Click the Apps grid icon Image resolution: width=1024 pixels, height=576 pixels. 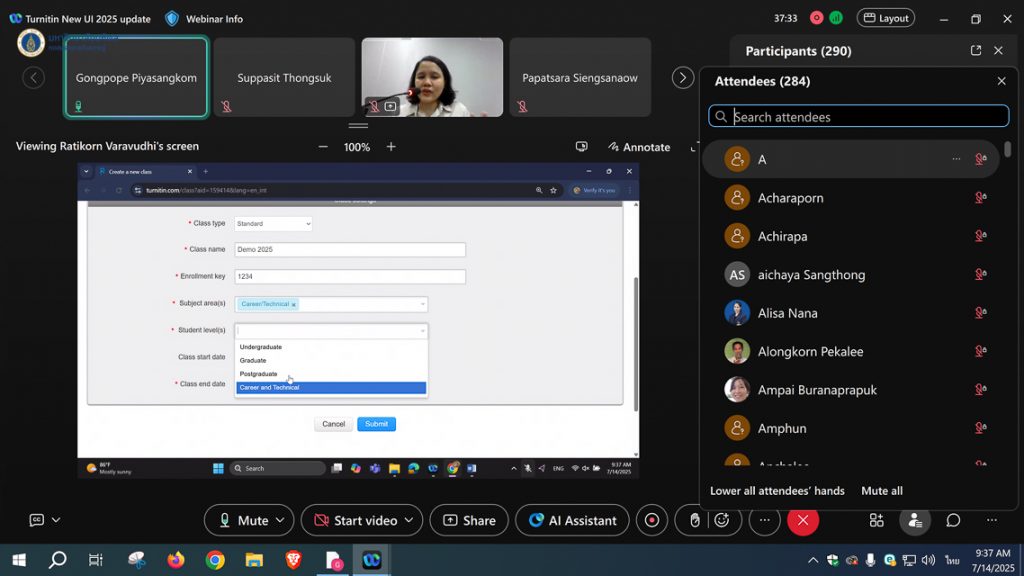(876, 520)
